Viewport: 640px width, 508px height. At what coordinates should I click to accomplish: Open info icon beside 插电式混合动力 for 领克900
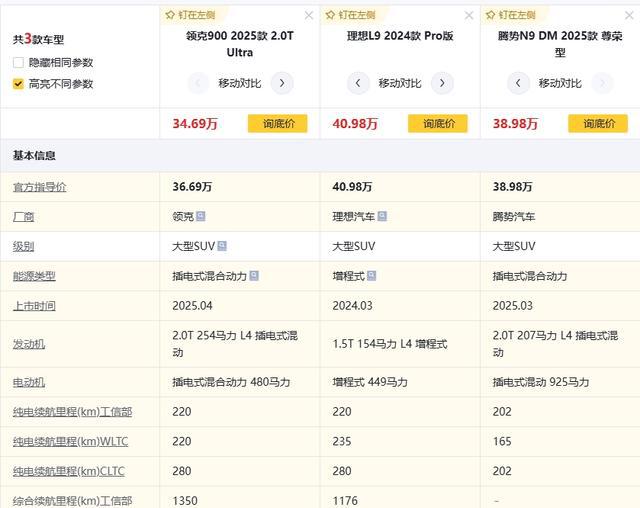[254, 276]
